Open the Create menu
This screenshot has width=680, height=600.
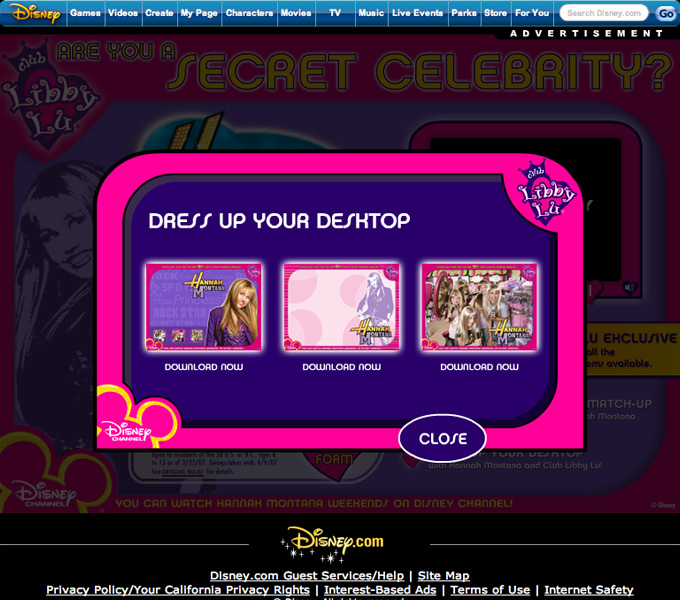coord(159,13)
